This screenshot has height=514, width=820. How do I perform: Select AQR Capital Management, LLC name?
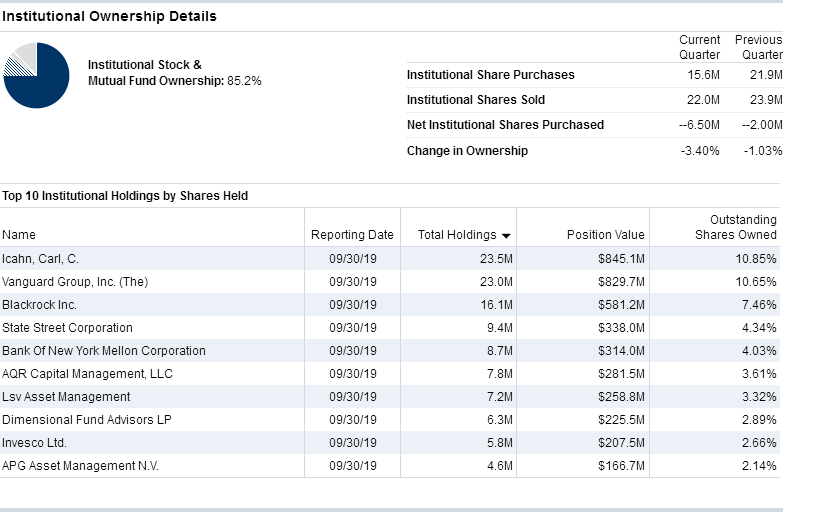pos(87,374)
